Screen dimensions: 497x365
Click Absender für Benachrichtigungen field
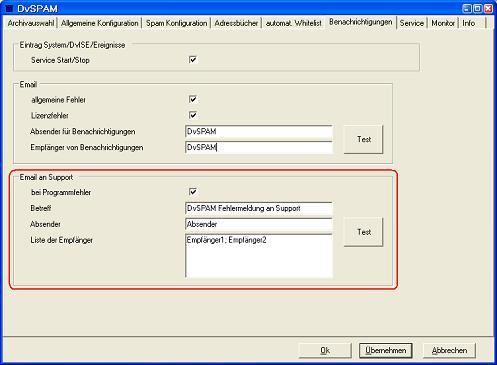(259, 131)
